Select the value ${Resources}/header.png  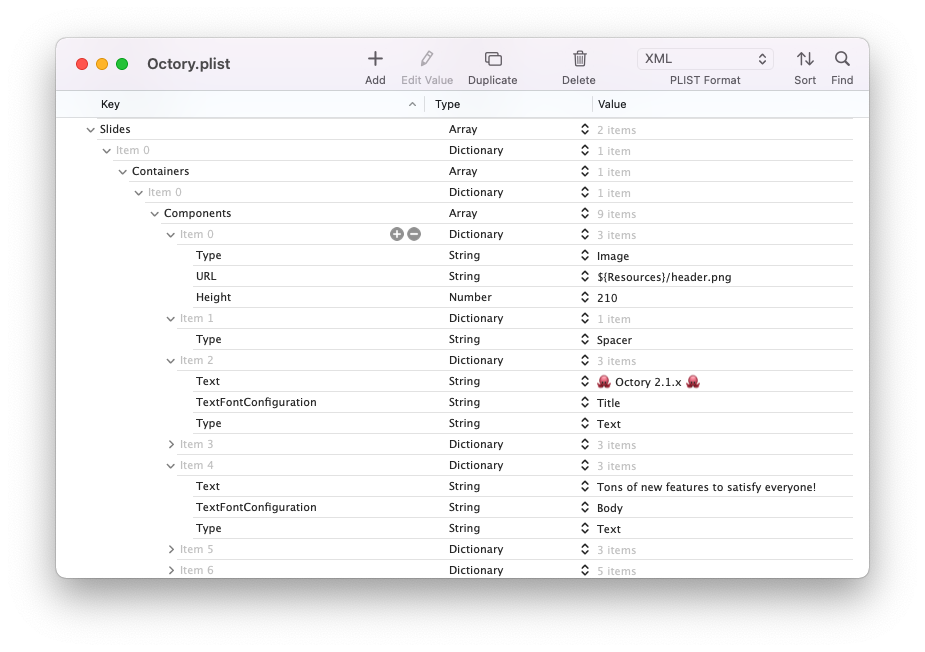pos(664,277)
